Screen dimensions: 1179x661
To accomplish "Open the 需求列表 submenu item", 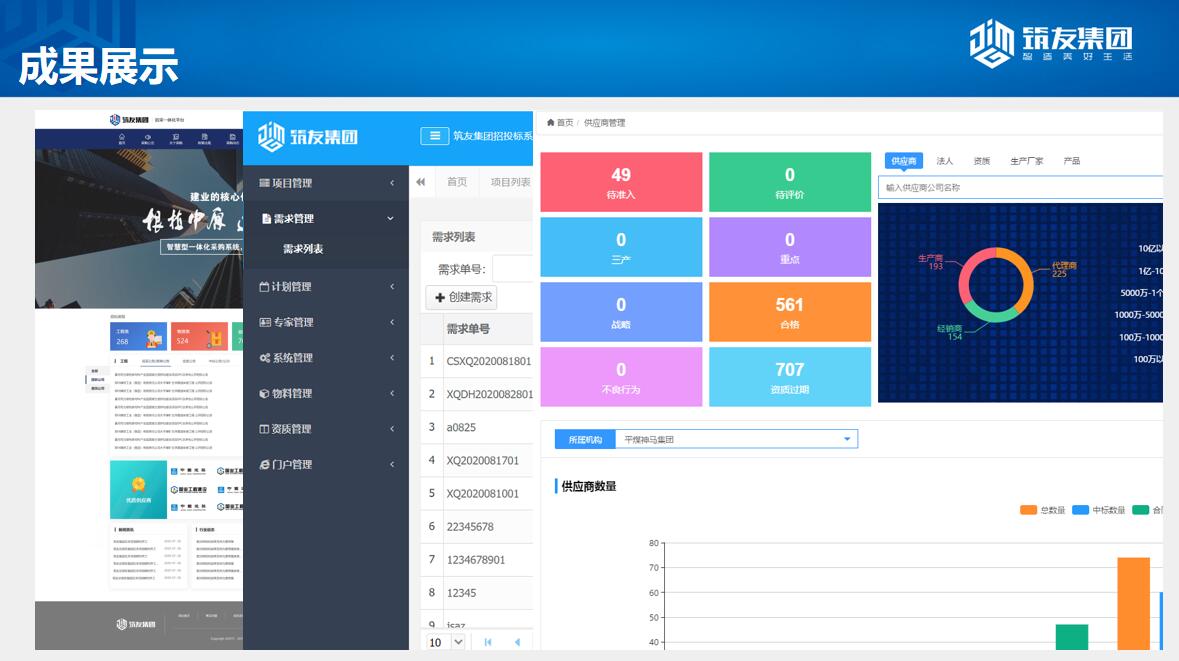I will pyautogui.click(x=303, y=249).
